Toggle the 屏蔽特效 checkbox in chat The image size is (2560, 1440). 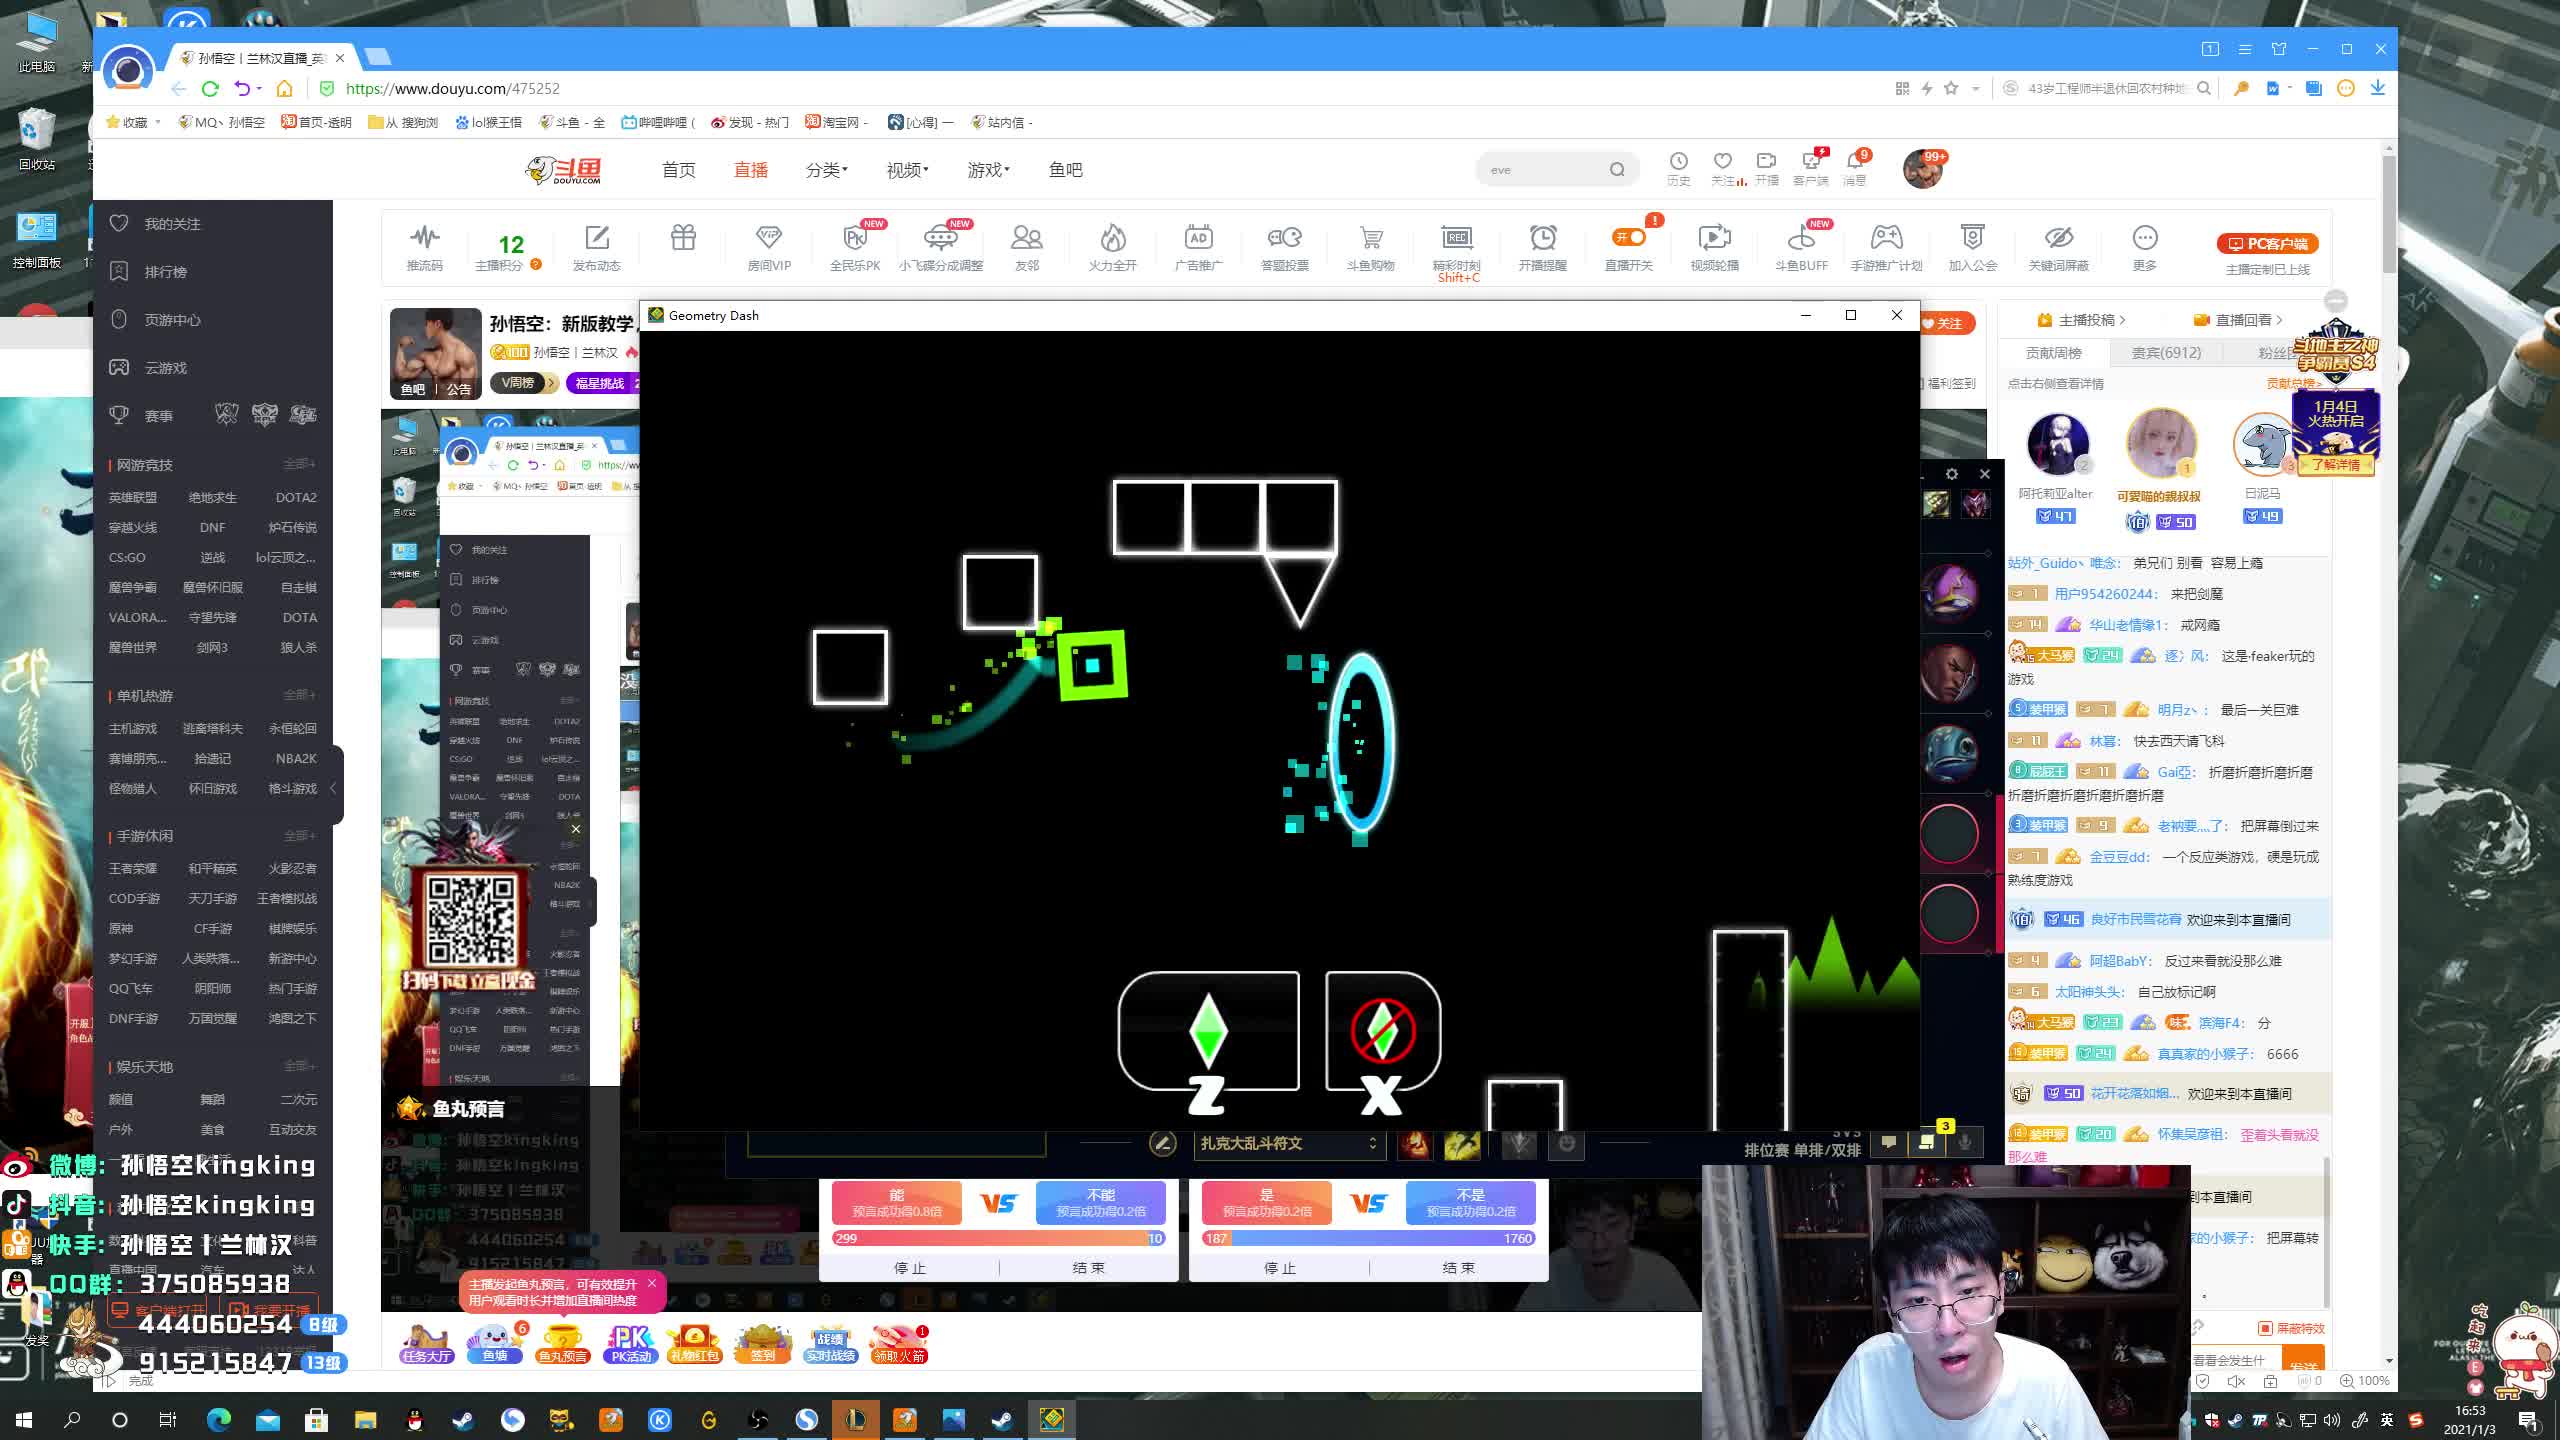coord(2265,1328)
